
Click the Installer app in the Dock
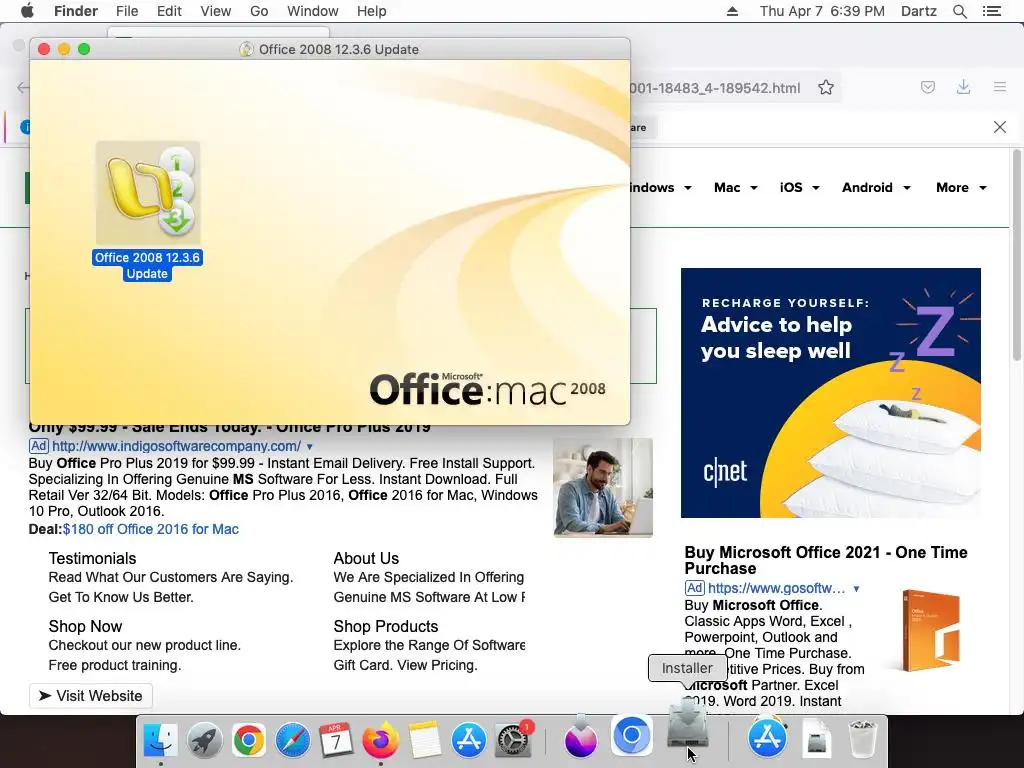(688, 725)
